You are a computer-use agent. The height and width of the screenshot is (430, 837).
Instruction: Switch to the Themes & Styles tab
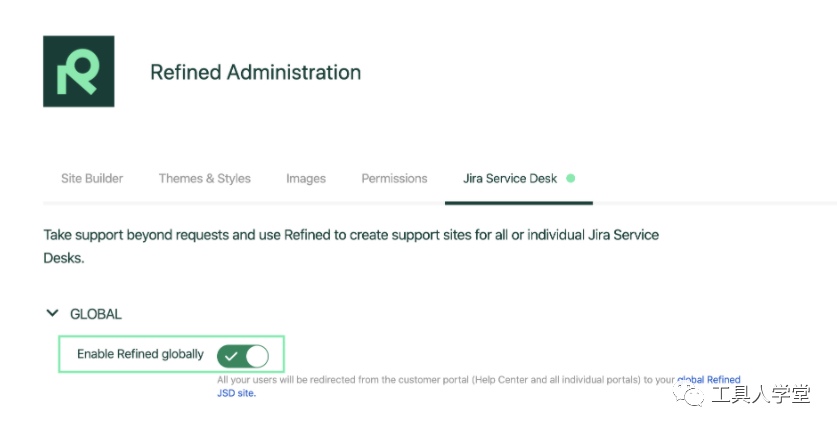click(204, 179)
